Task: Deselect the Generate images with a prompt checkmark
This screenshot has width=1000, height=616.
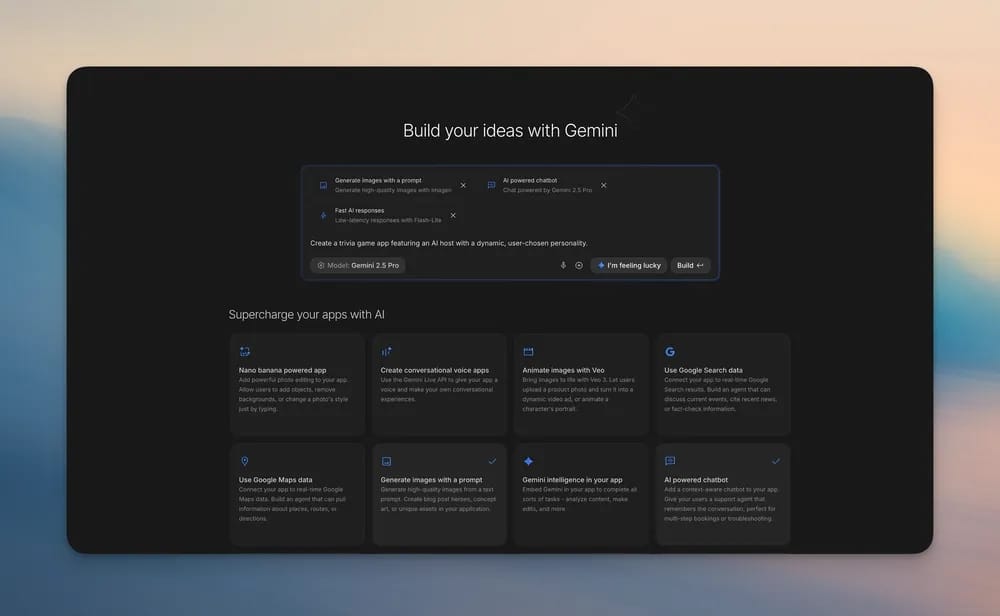Action: tap(491, 461)
